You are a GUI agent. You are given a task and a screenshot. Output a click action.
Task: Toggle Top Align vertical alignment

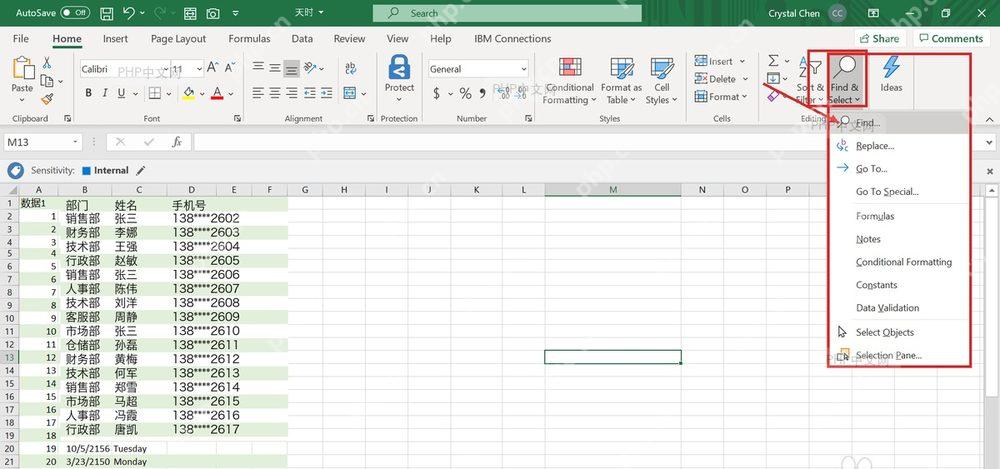(x=258, y=68)
